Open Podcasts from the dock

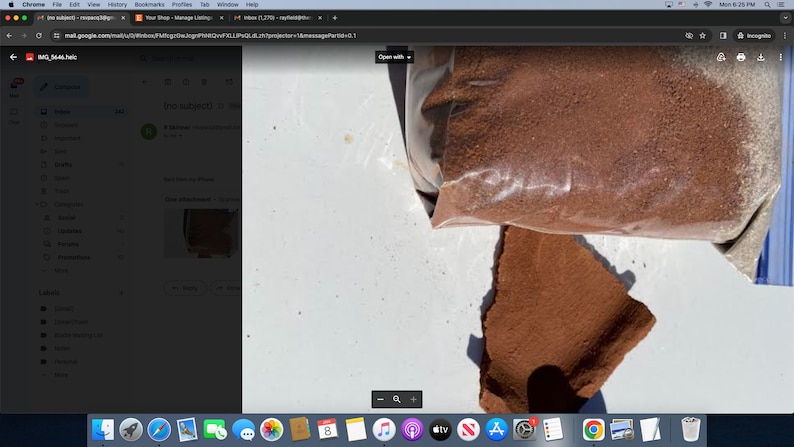pyautogui.click(x=412, y=430)
